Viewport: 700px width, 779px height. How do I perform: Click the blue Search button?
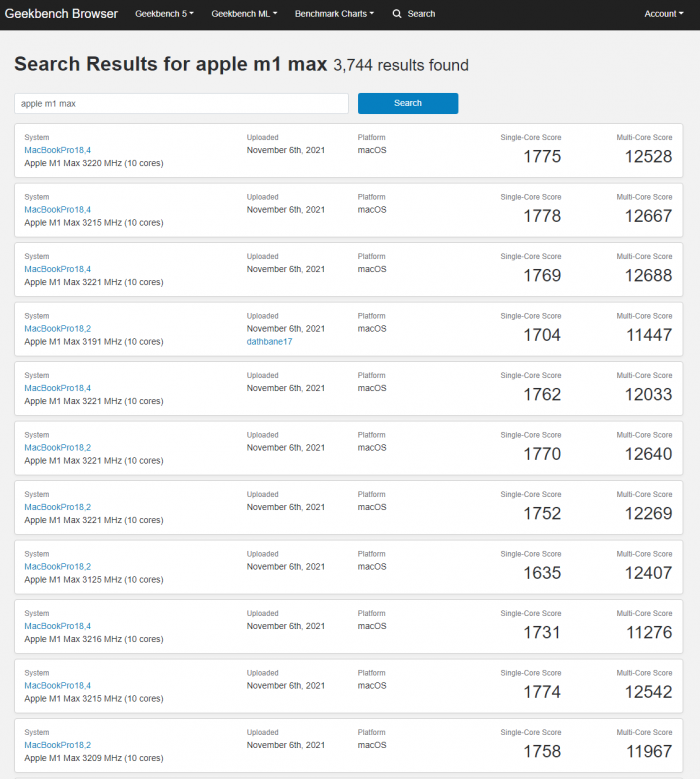coord(408,103)
